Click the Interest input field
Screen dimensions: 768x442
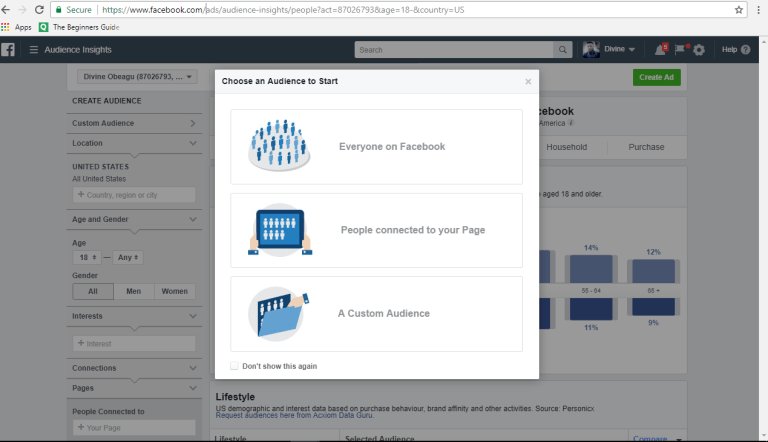(x=134, y=344)
